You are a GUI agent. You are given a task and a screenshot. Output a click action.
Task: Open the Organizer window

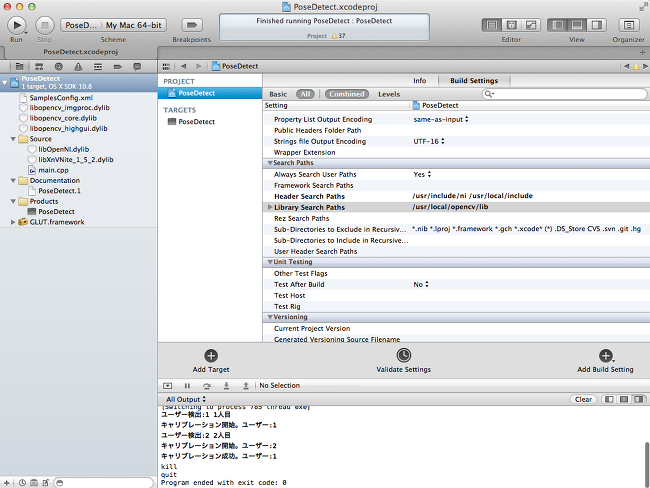click(628, 25)
